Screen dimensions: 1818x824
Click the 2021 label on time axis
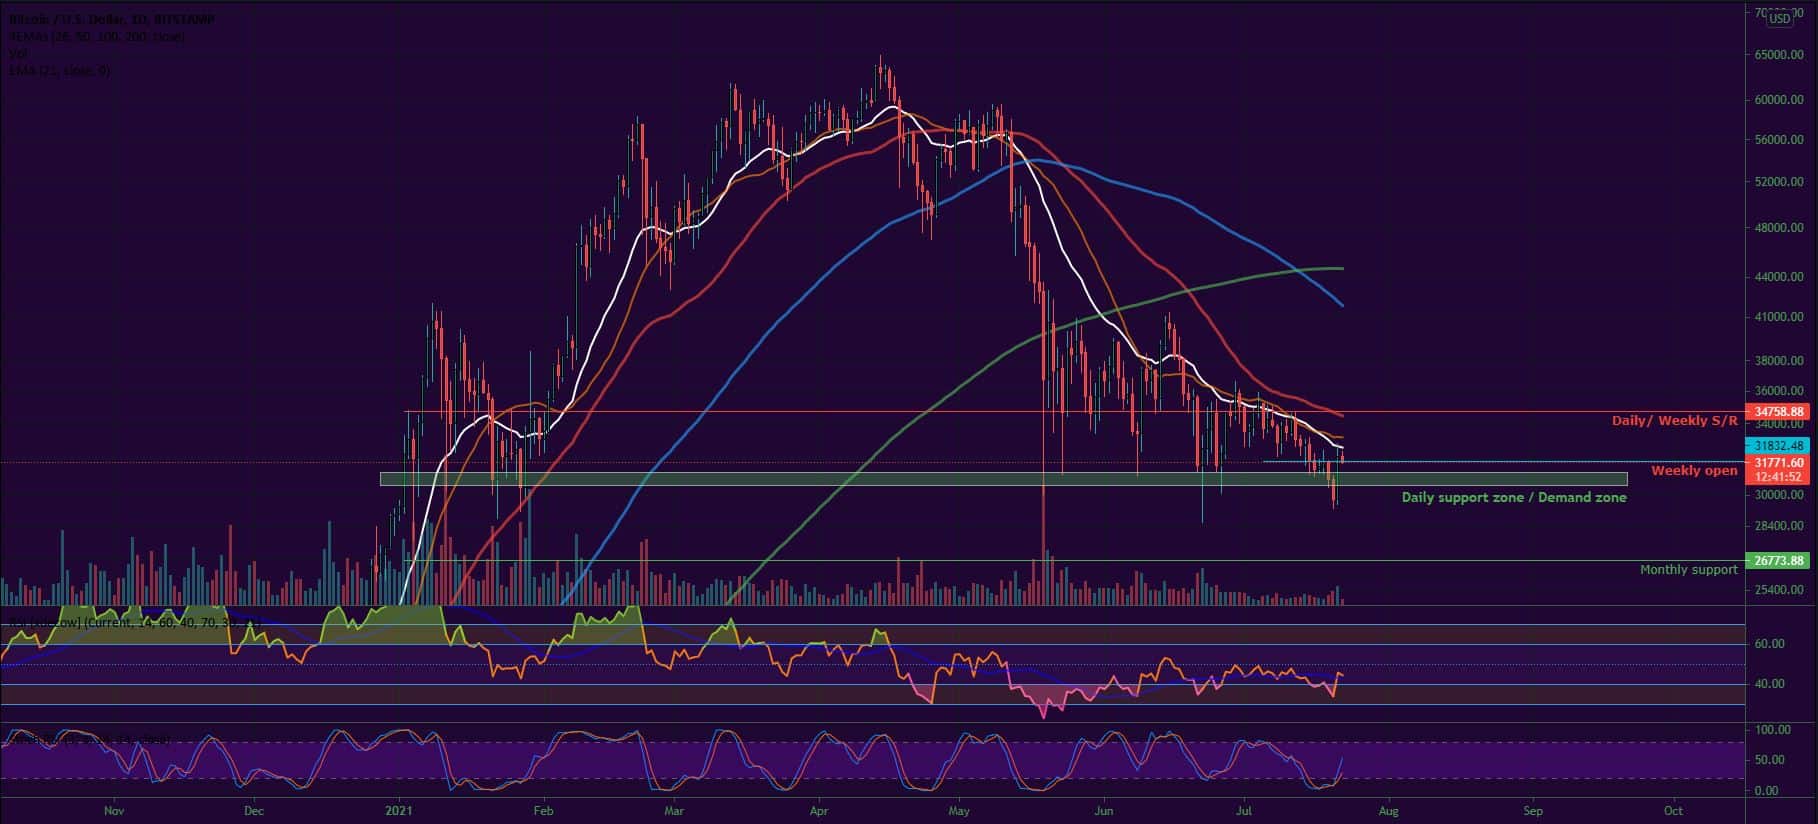click(x=399, y=811)
